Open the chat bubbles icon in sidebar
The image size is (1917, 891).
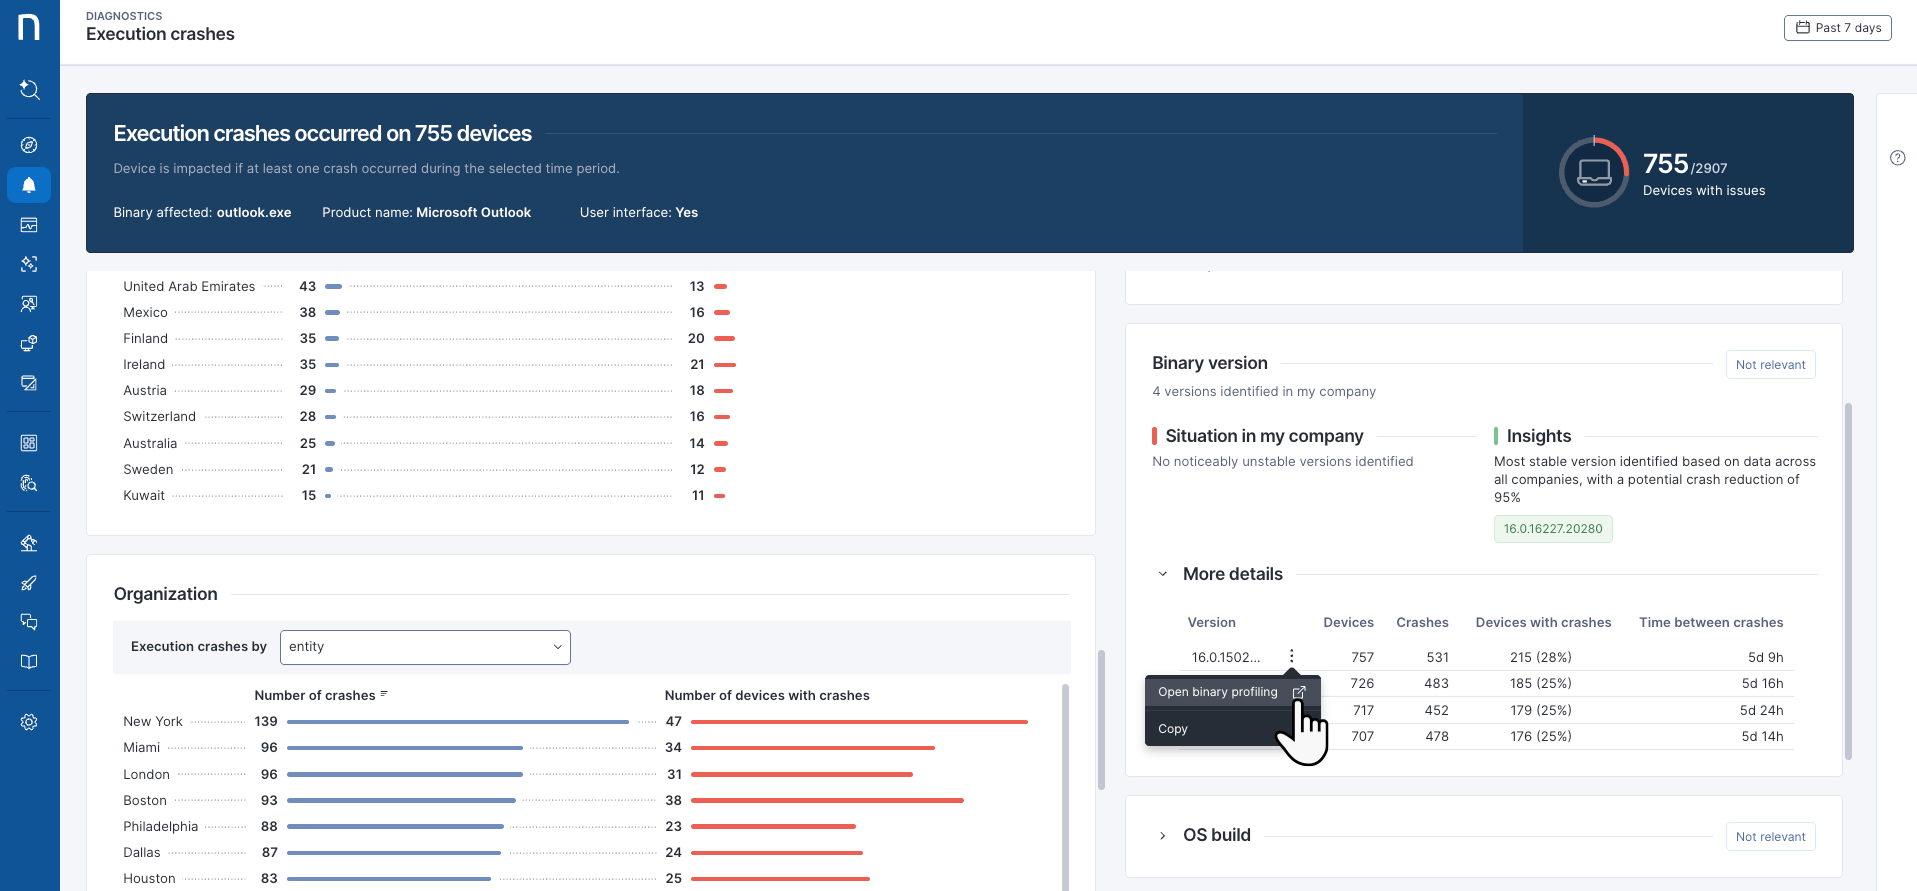[29, 622]
